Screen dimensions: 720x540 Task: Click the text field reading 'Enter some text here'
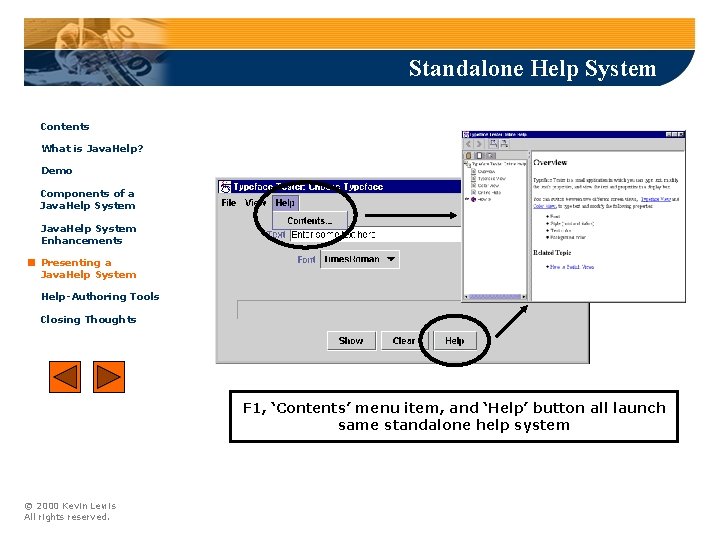(375, 235)
